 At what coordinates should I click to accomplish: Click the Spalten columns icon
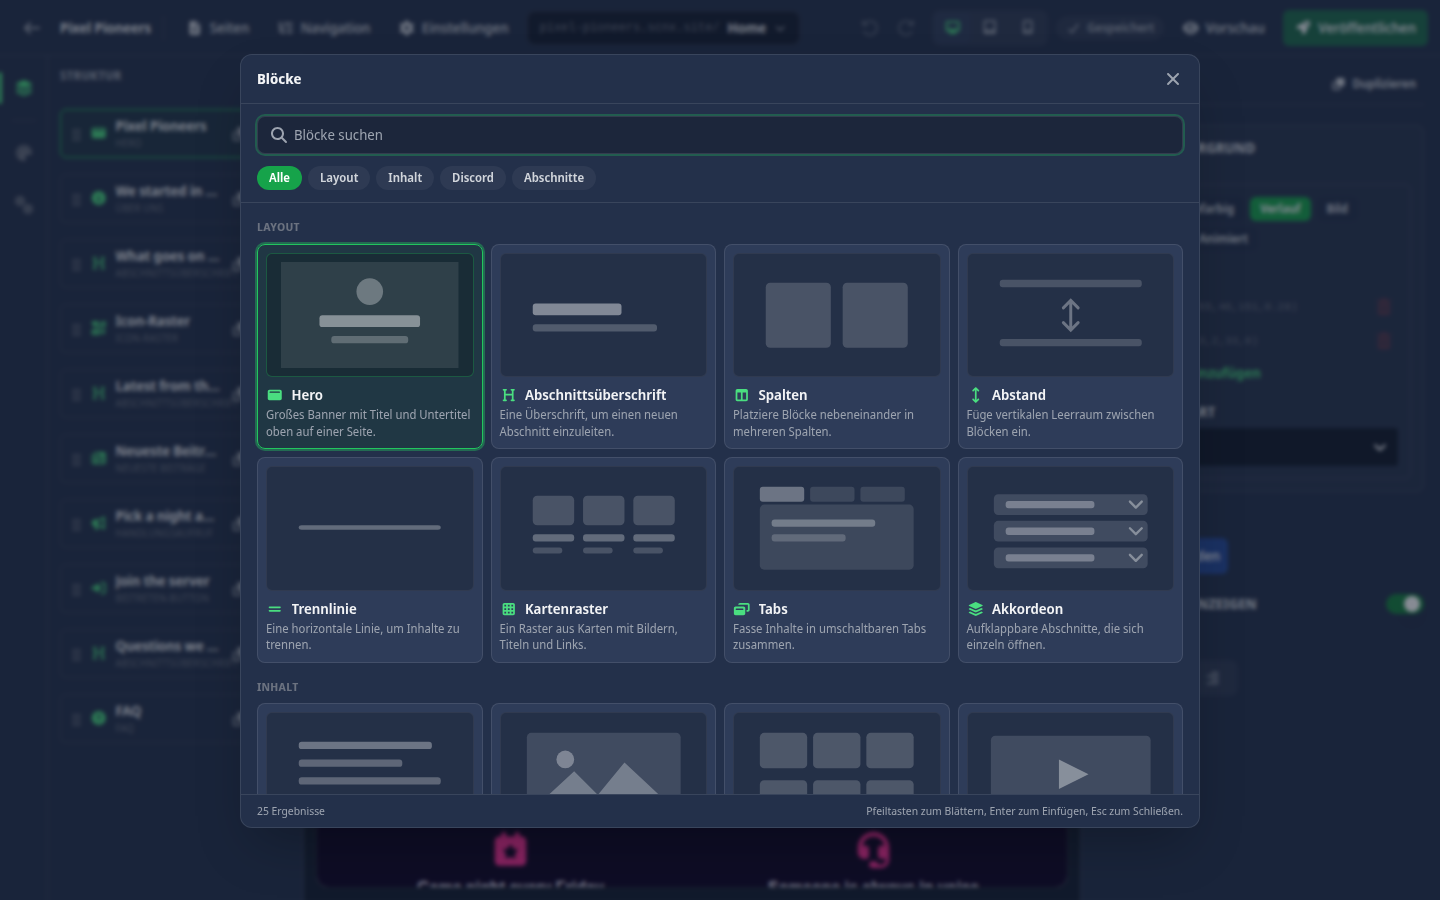click(742, 395)
